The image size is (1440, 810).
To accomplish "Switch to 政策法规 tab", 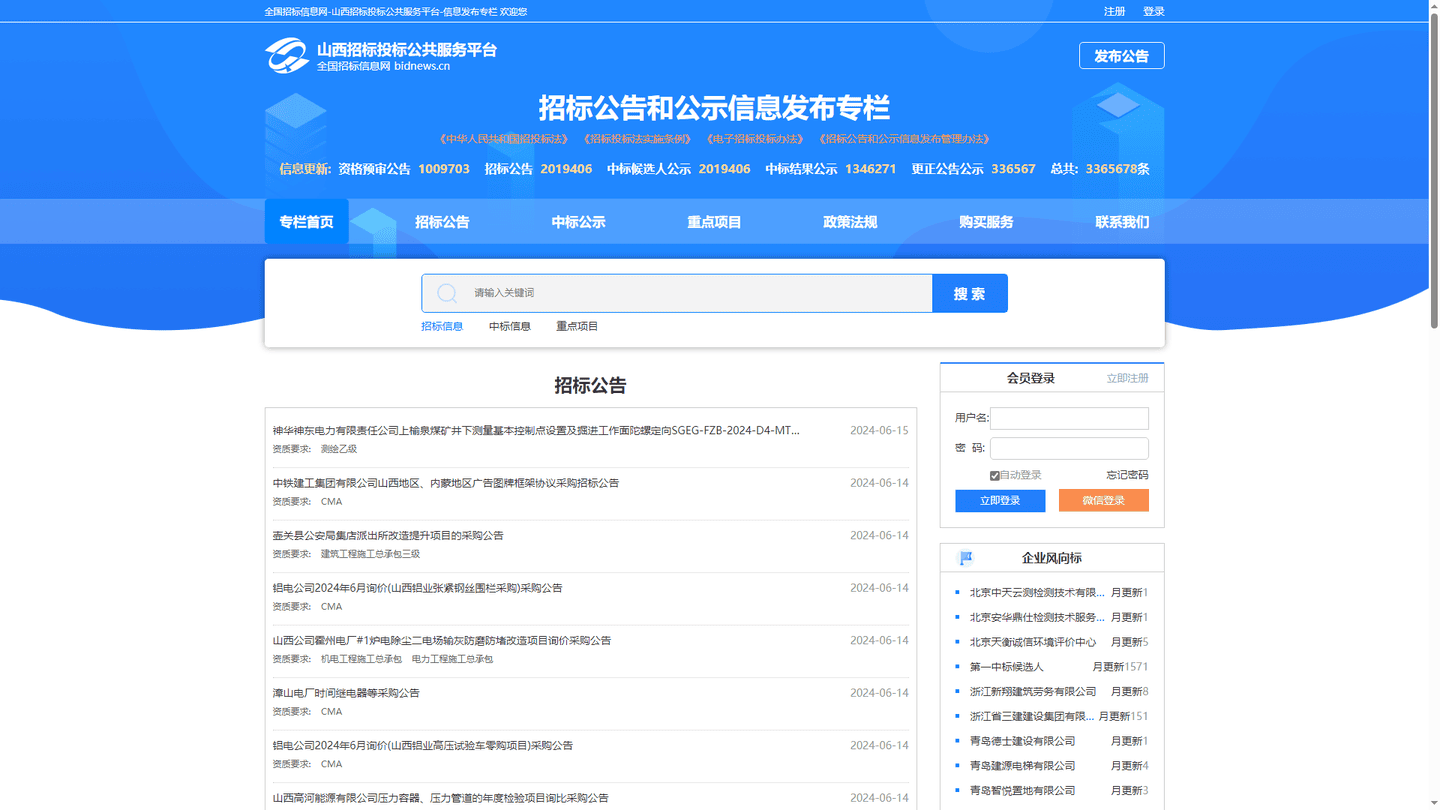I will [850, 221].
